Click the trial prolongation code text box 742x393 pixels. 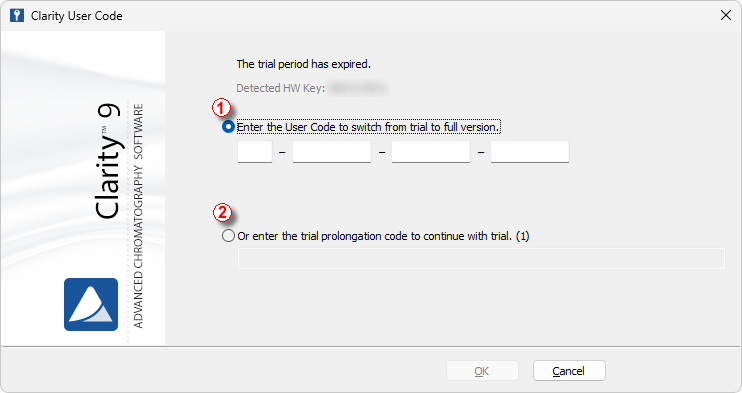pyautogui.click(x=481, y=259)
